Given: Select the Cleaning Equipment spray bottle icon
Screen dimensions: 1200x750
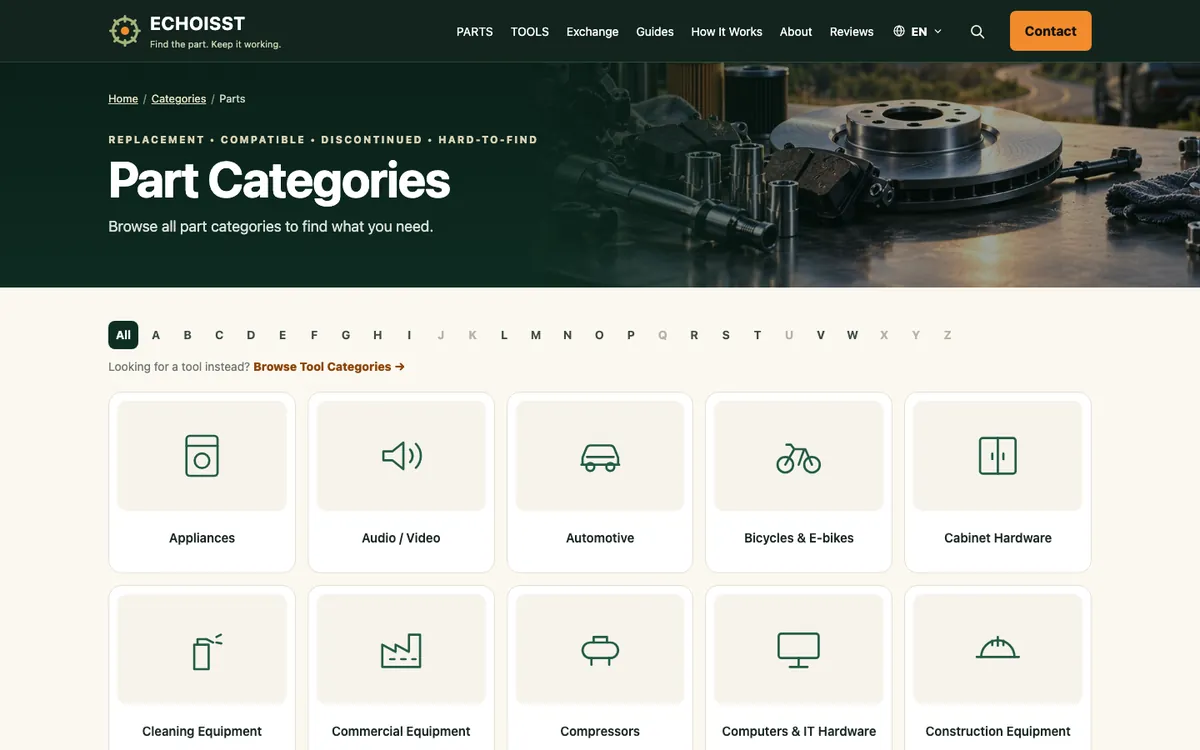Looking at the screenshot, I should 207,651.
